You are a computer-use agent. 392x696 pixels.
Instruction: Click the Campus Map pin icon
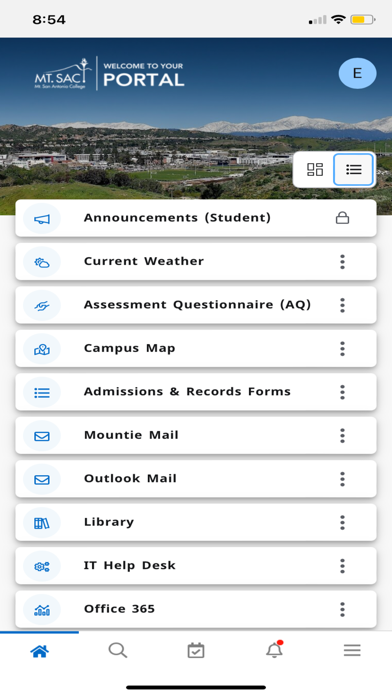42,349
